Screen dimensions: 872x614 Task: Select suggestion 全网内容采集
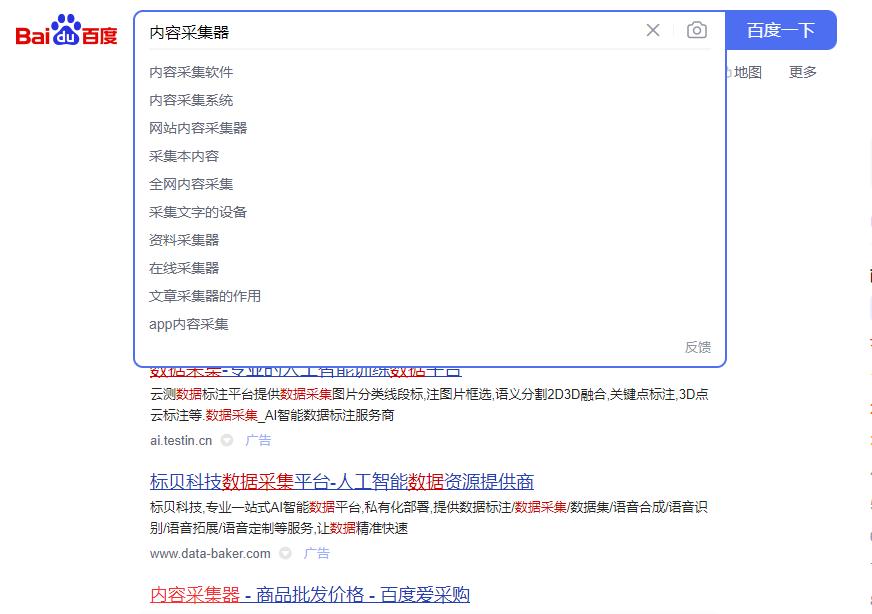(191, 184)
